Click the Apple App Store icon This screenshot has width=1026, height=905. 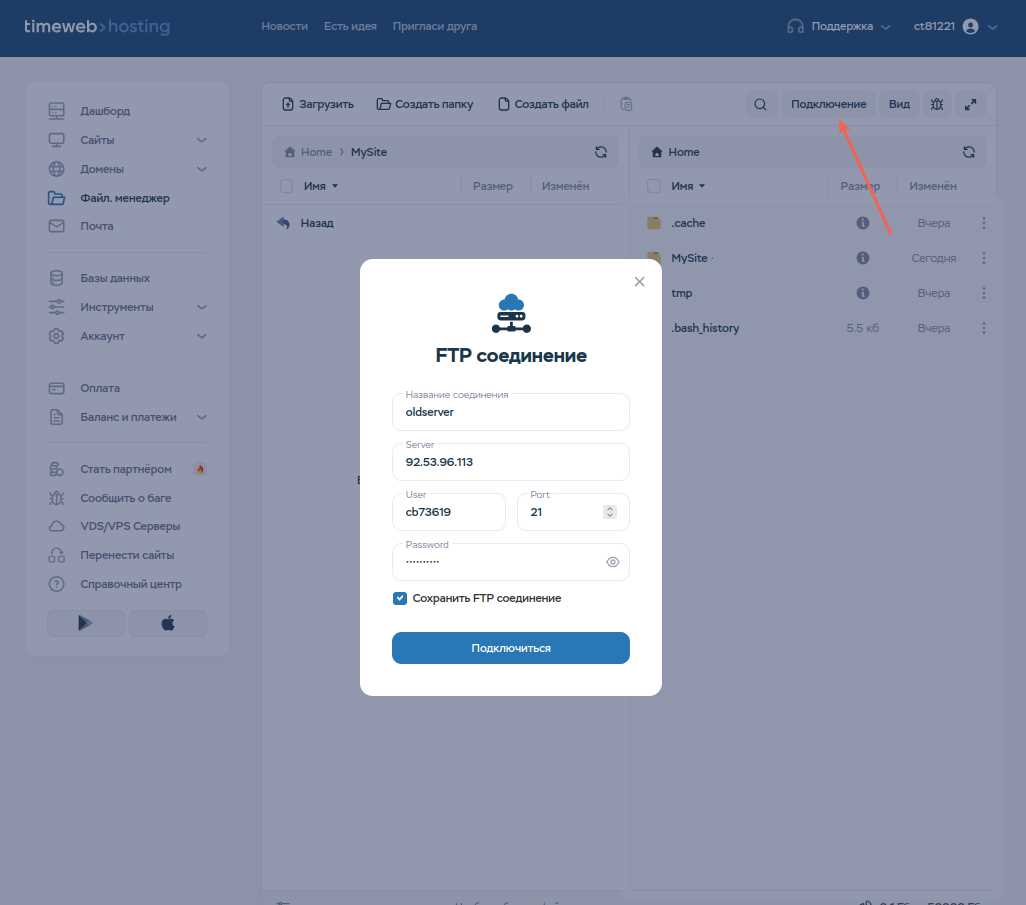pyautogui.click(x=168, y=623)
